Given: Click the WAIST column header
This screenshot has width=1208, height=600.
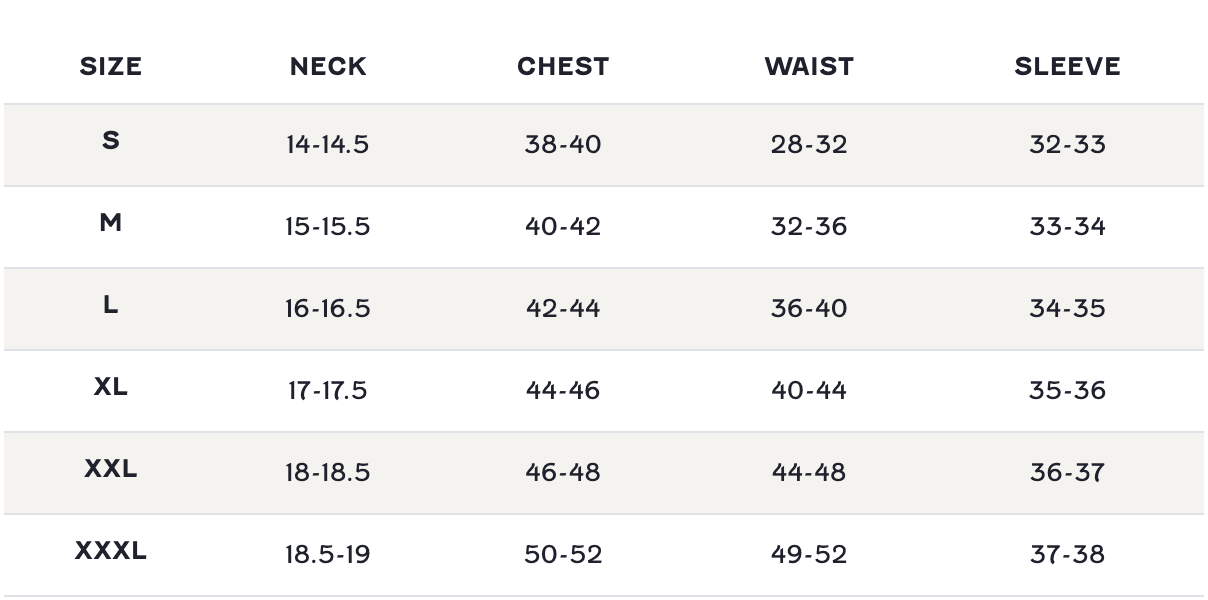Looking at the screenshot, I should pyautogui.click(x=809, y=67).
